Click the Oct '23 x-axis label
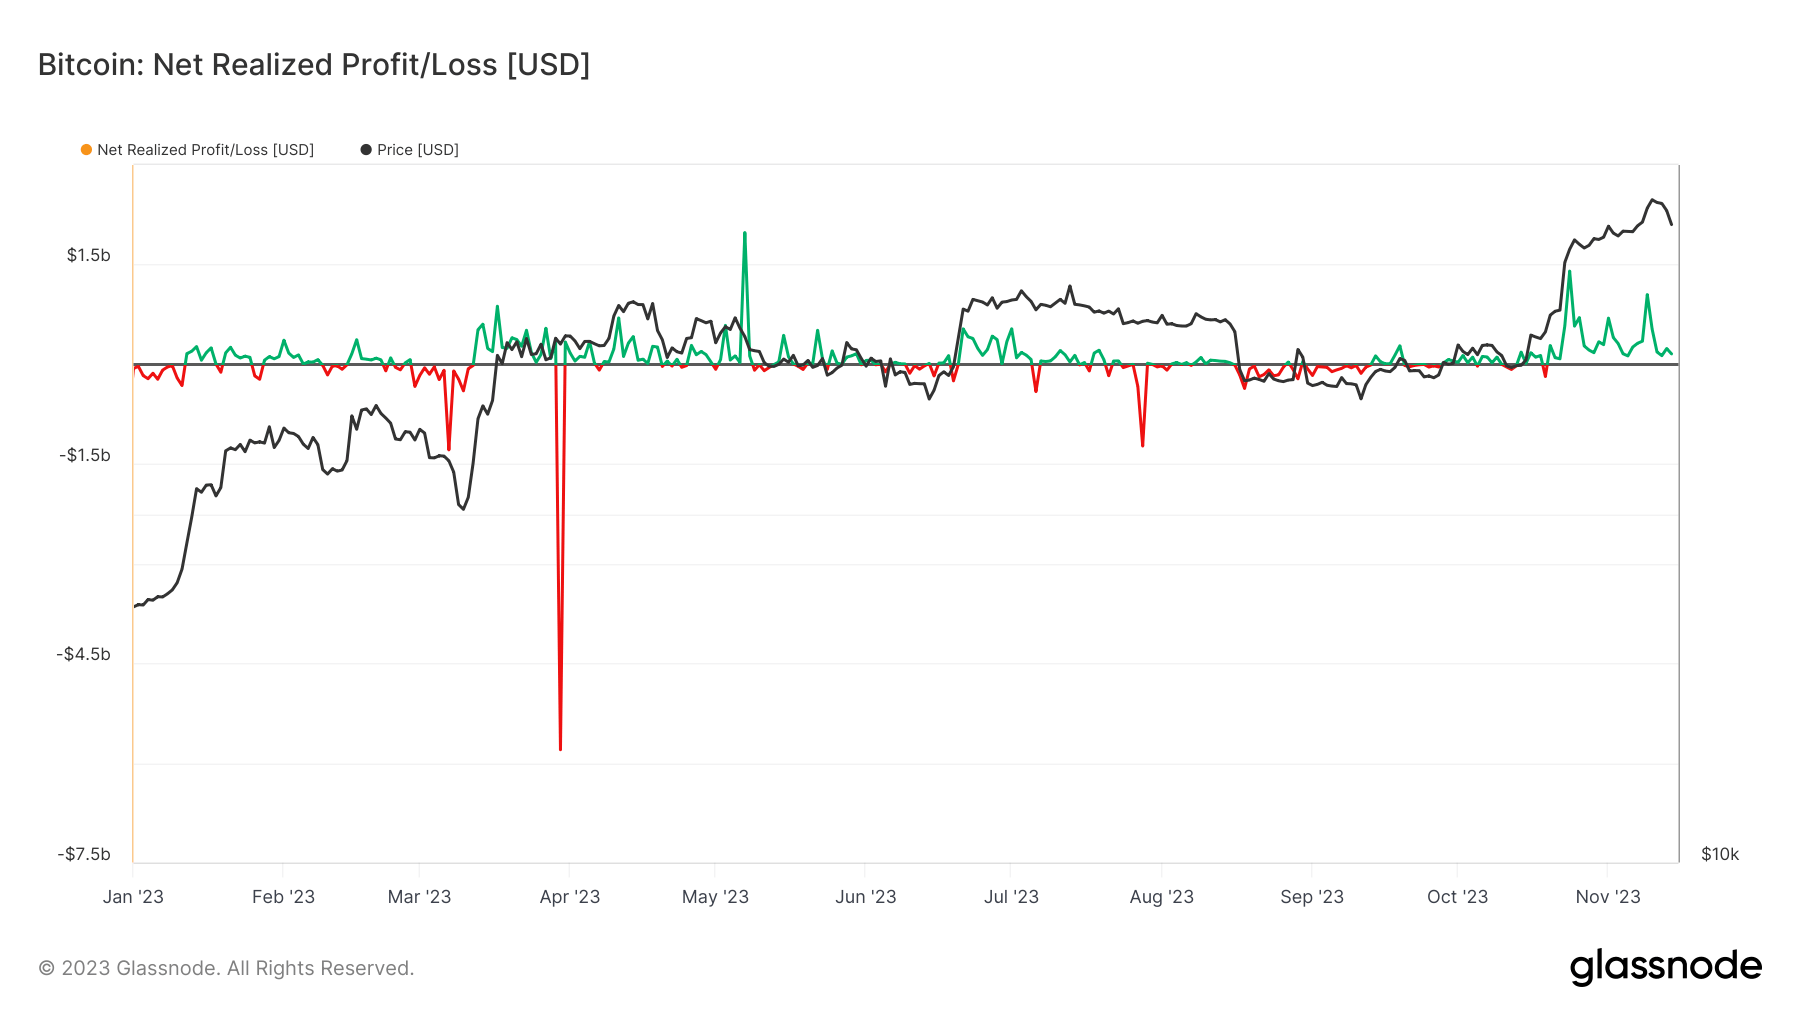1800x1013 pixels. [1457, 897]
